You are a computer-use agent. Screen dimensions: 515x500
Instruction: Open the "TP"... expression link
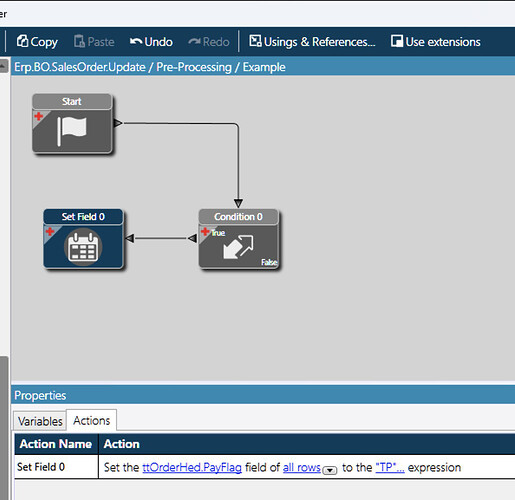(390, 467)
